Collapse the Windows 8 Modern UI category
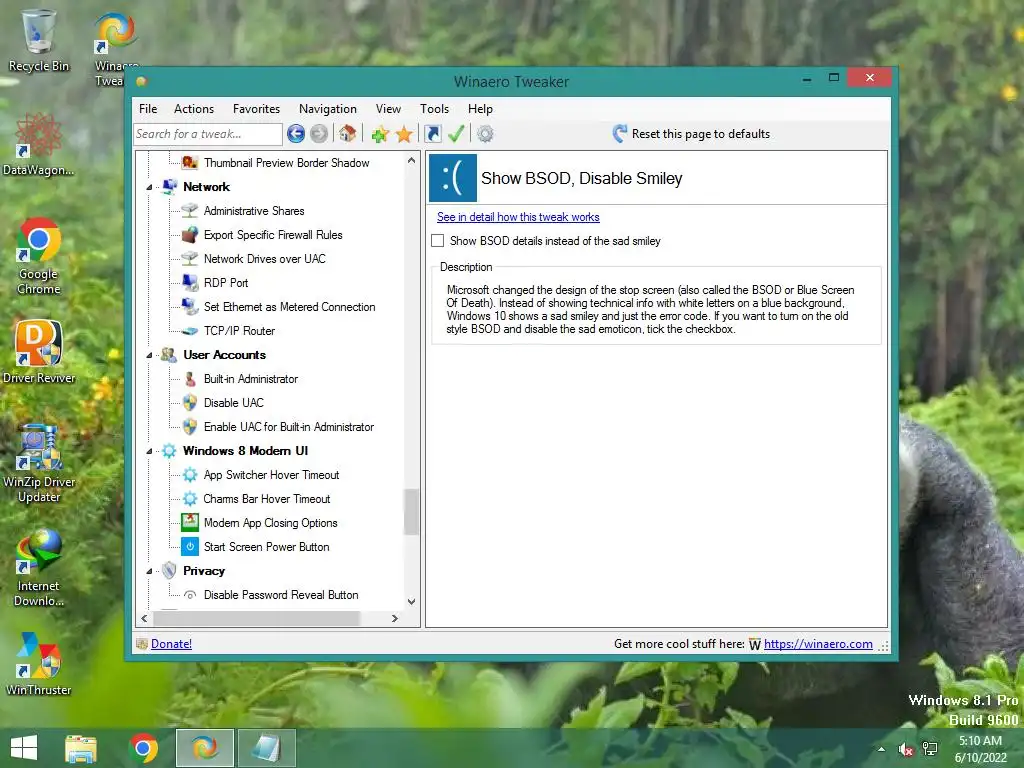 [150, 451]
